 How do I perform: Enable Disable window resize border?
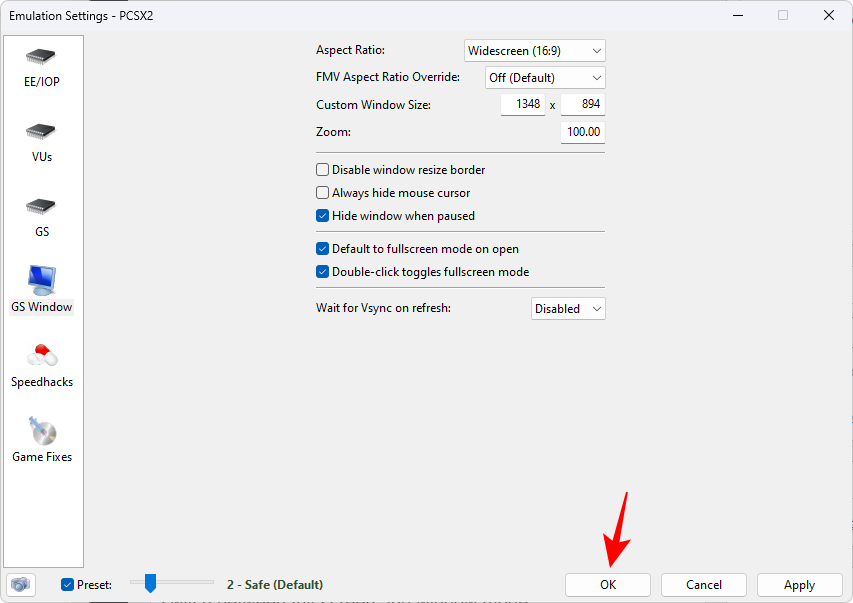pyautogui.click(x=323, y=170)
